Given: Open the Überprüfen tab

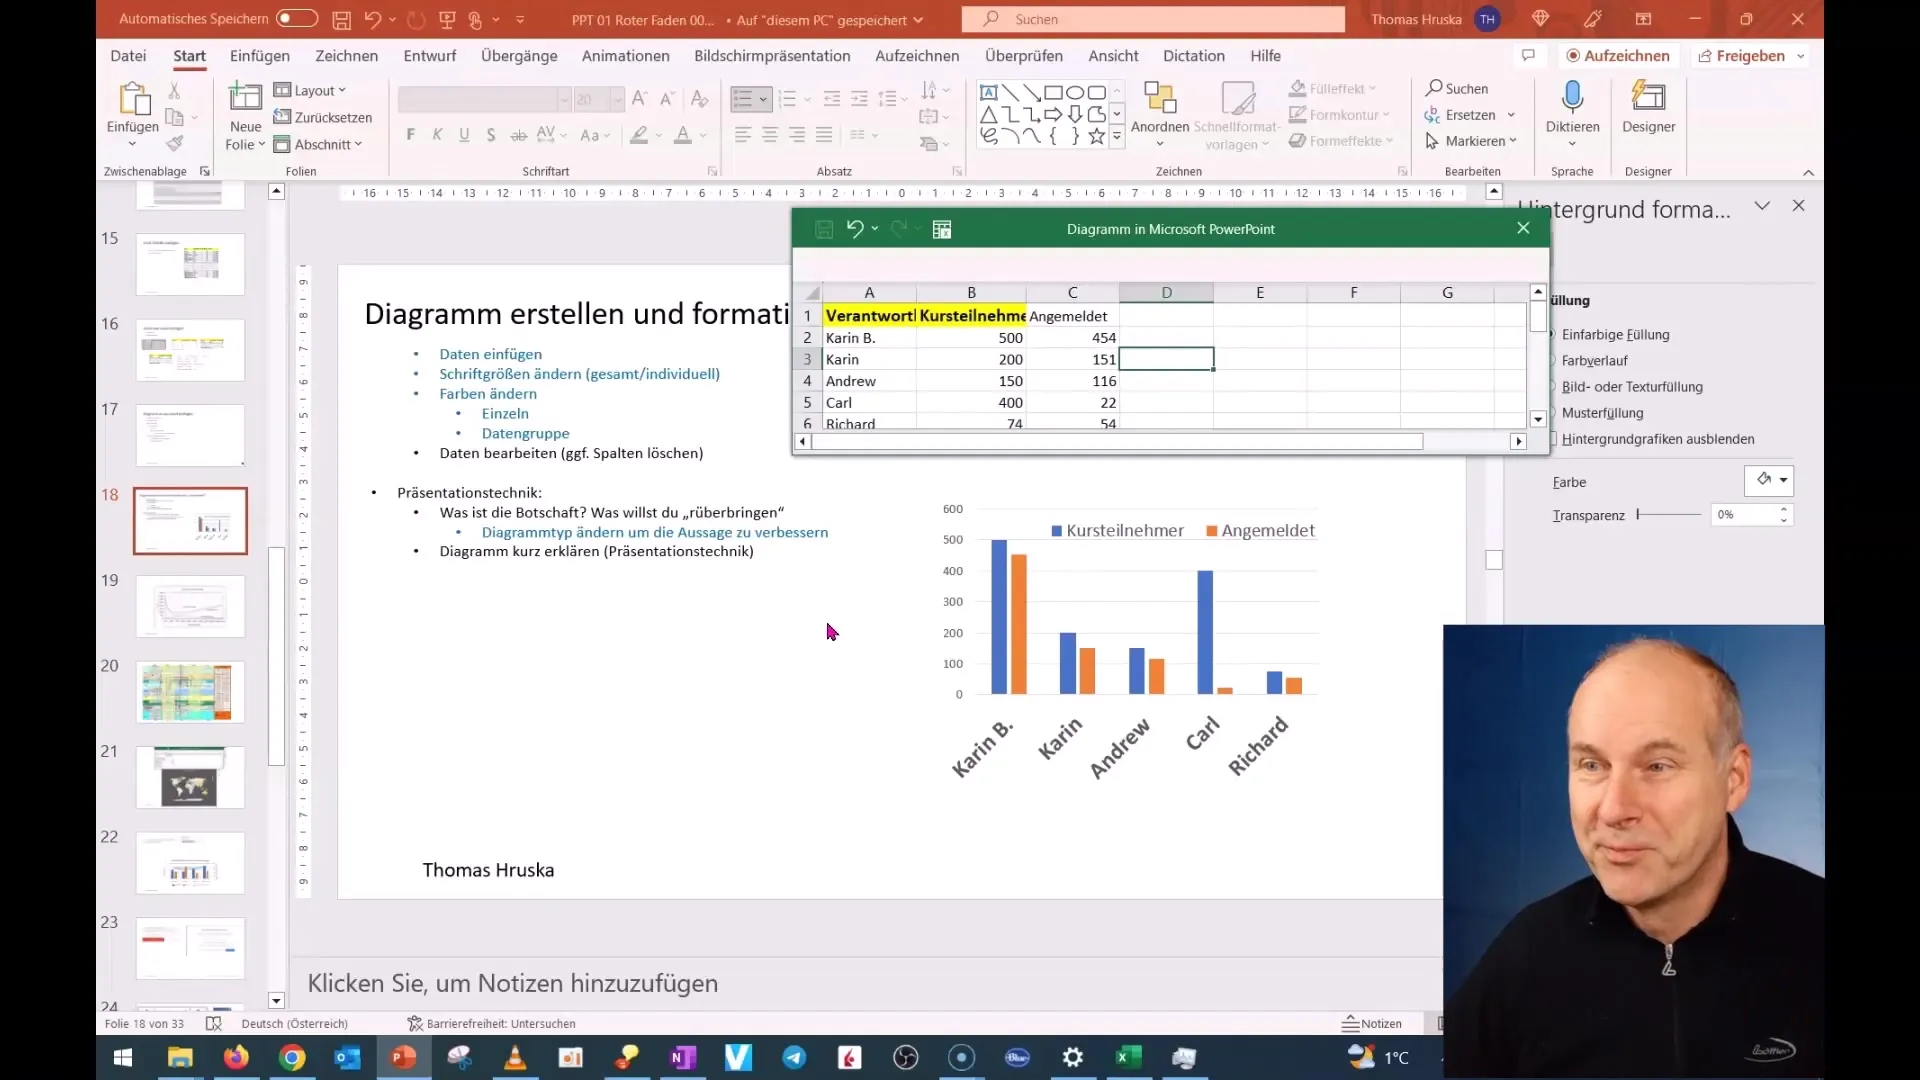Looking at the screenshot, I should [x=1023, y=56].
